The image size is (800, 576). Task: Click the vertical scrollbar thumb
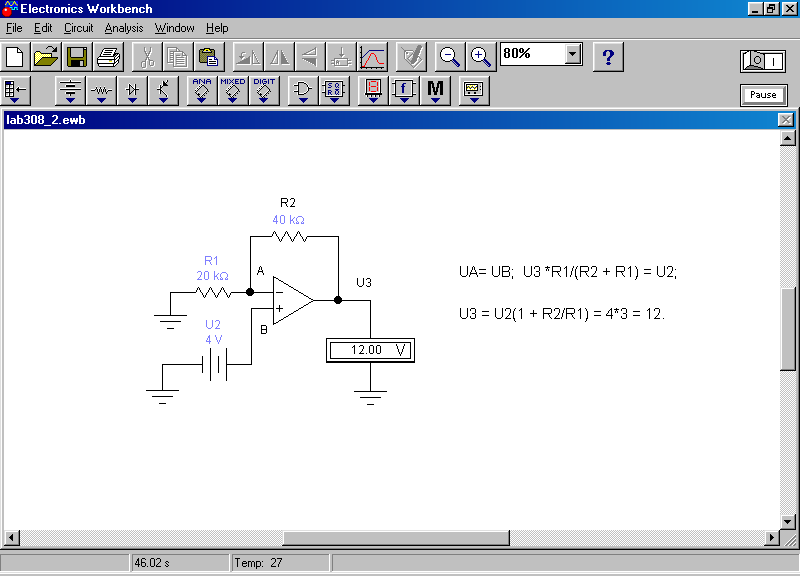pyautogui.click(x=788, y=329)
